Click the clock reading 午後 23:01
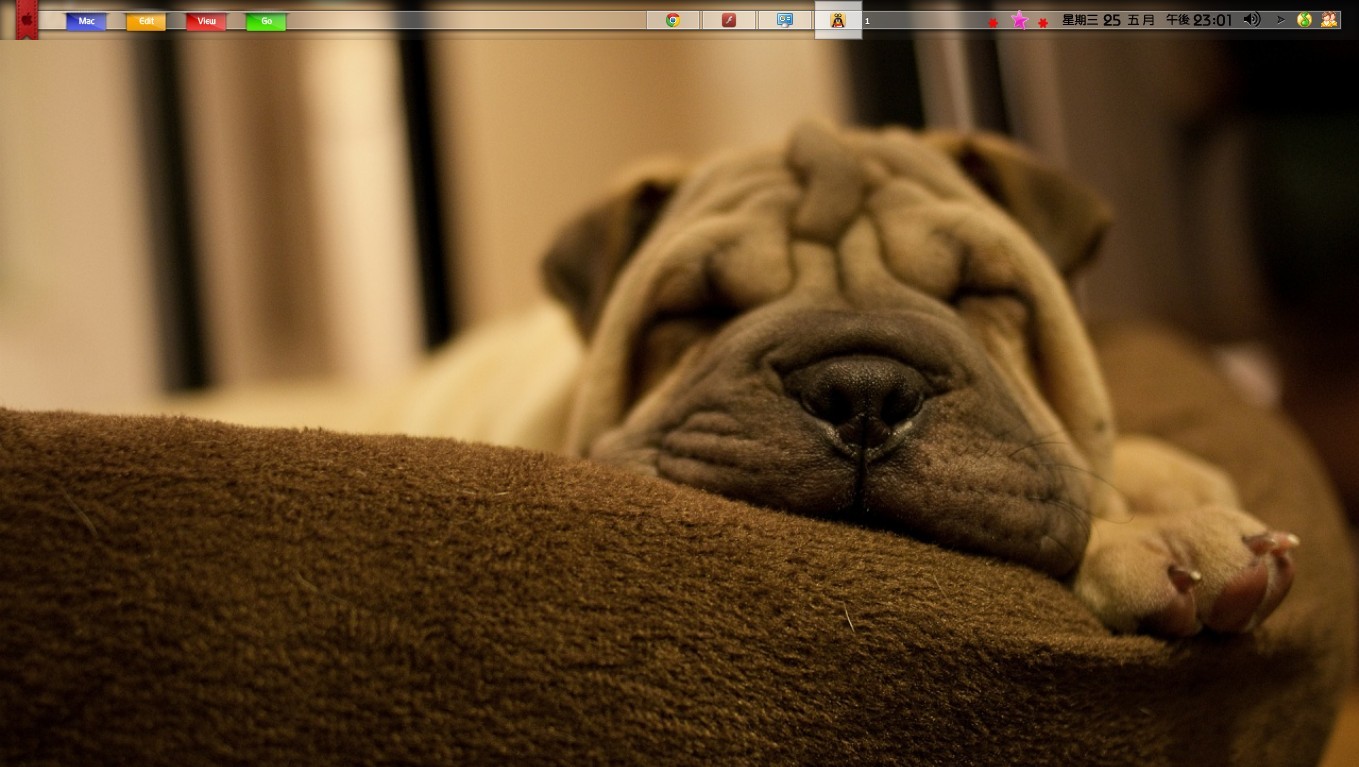Screen dimensions: 1359x767 click(x=1198, y=20)
